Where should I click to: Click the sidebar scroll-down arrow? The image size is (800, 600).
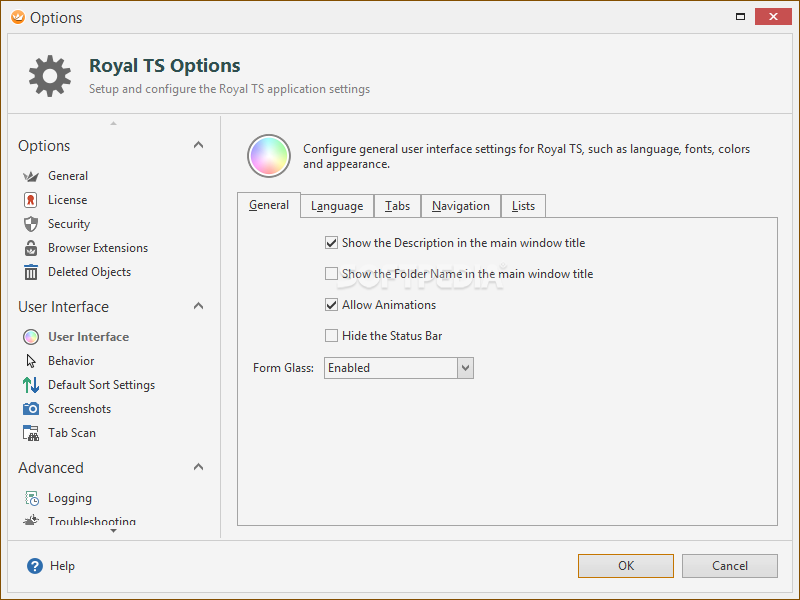click(113, 531)
